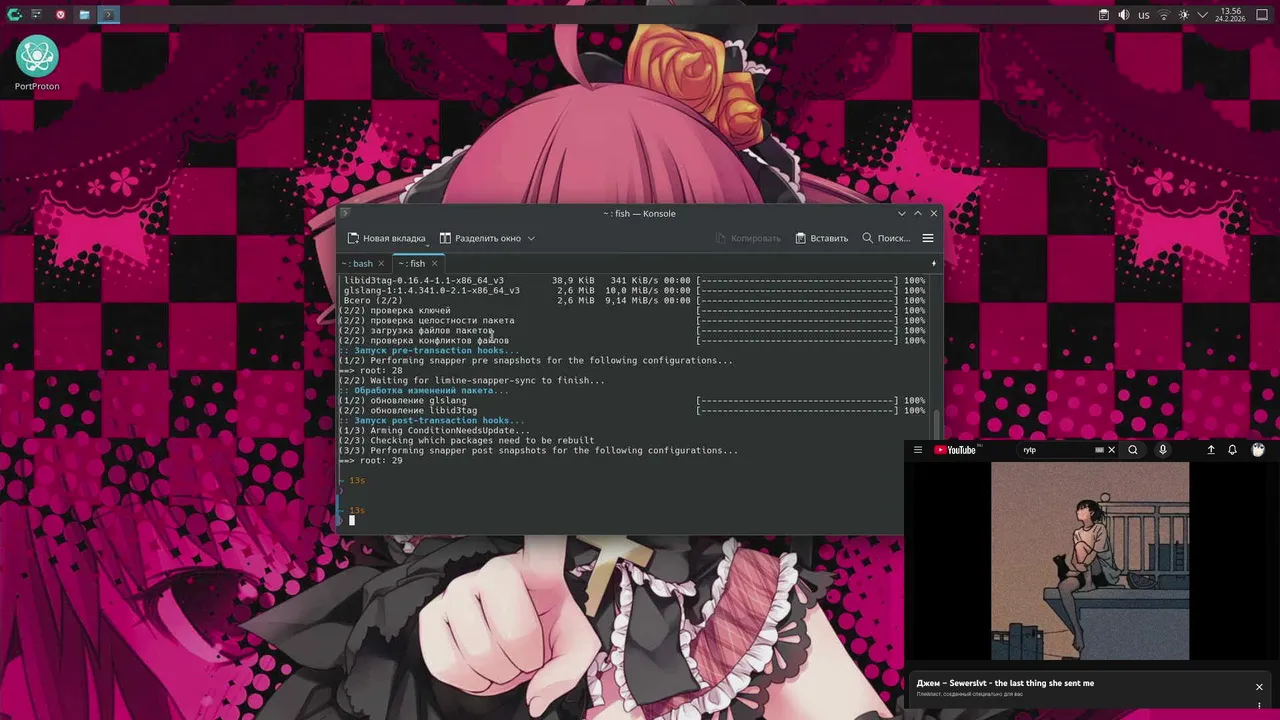
Task: Minimize the Konsole window
Action: (902, 213)
